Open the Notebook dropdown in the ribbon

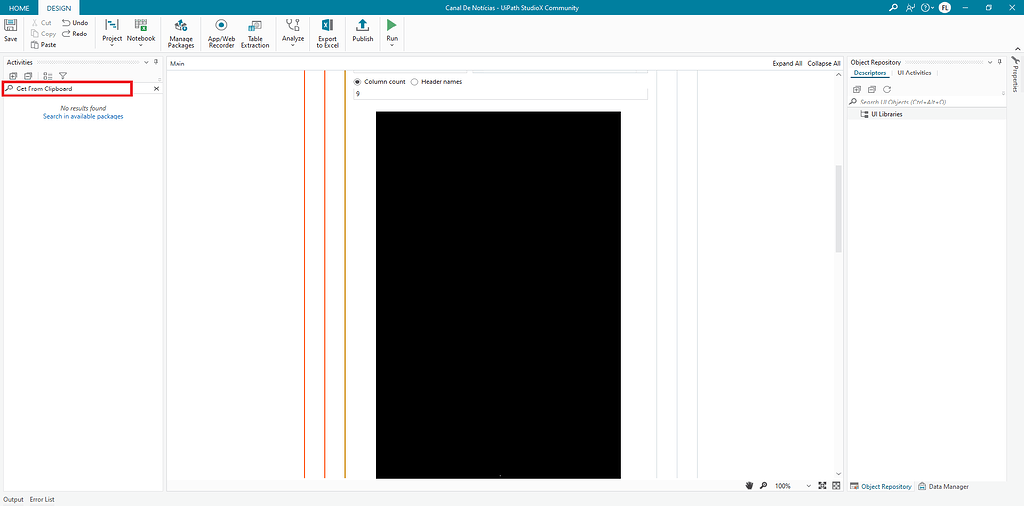(141, 33)
